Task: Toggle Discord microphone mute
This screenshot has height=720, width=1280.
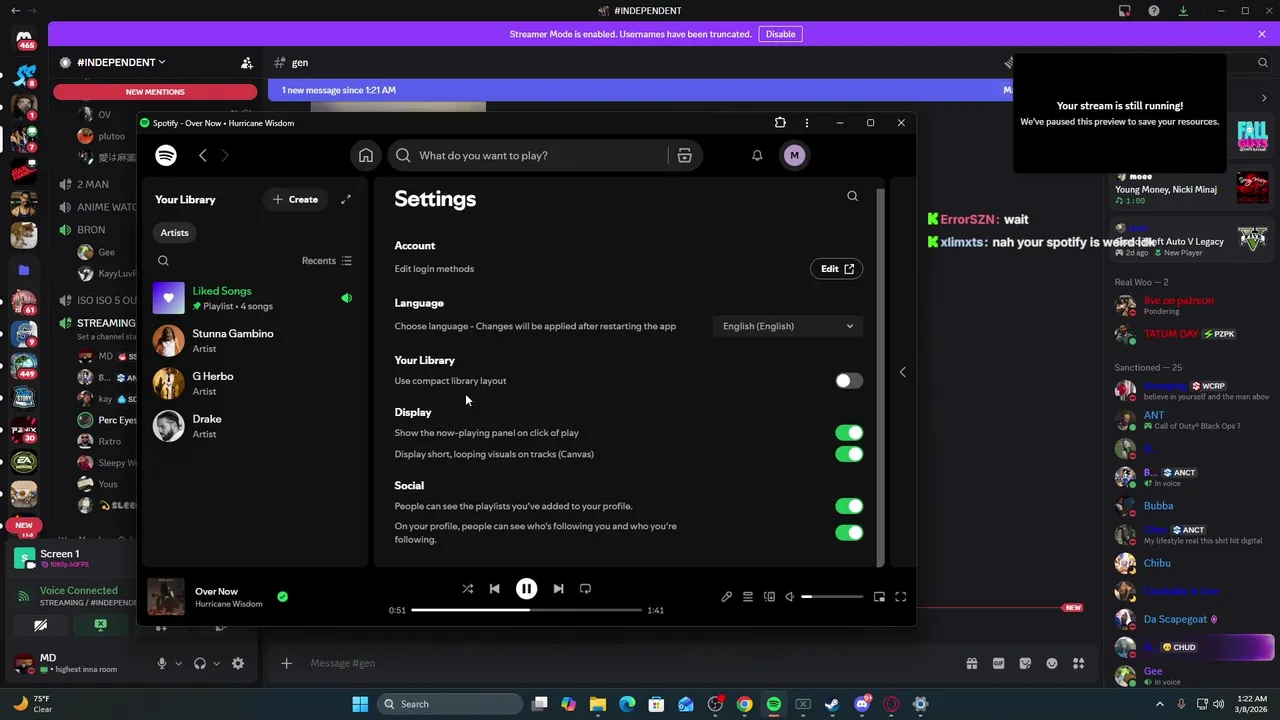Action: click(x=162, y=663)
